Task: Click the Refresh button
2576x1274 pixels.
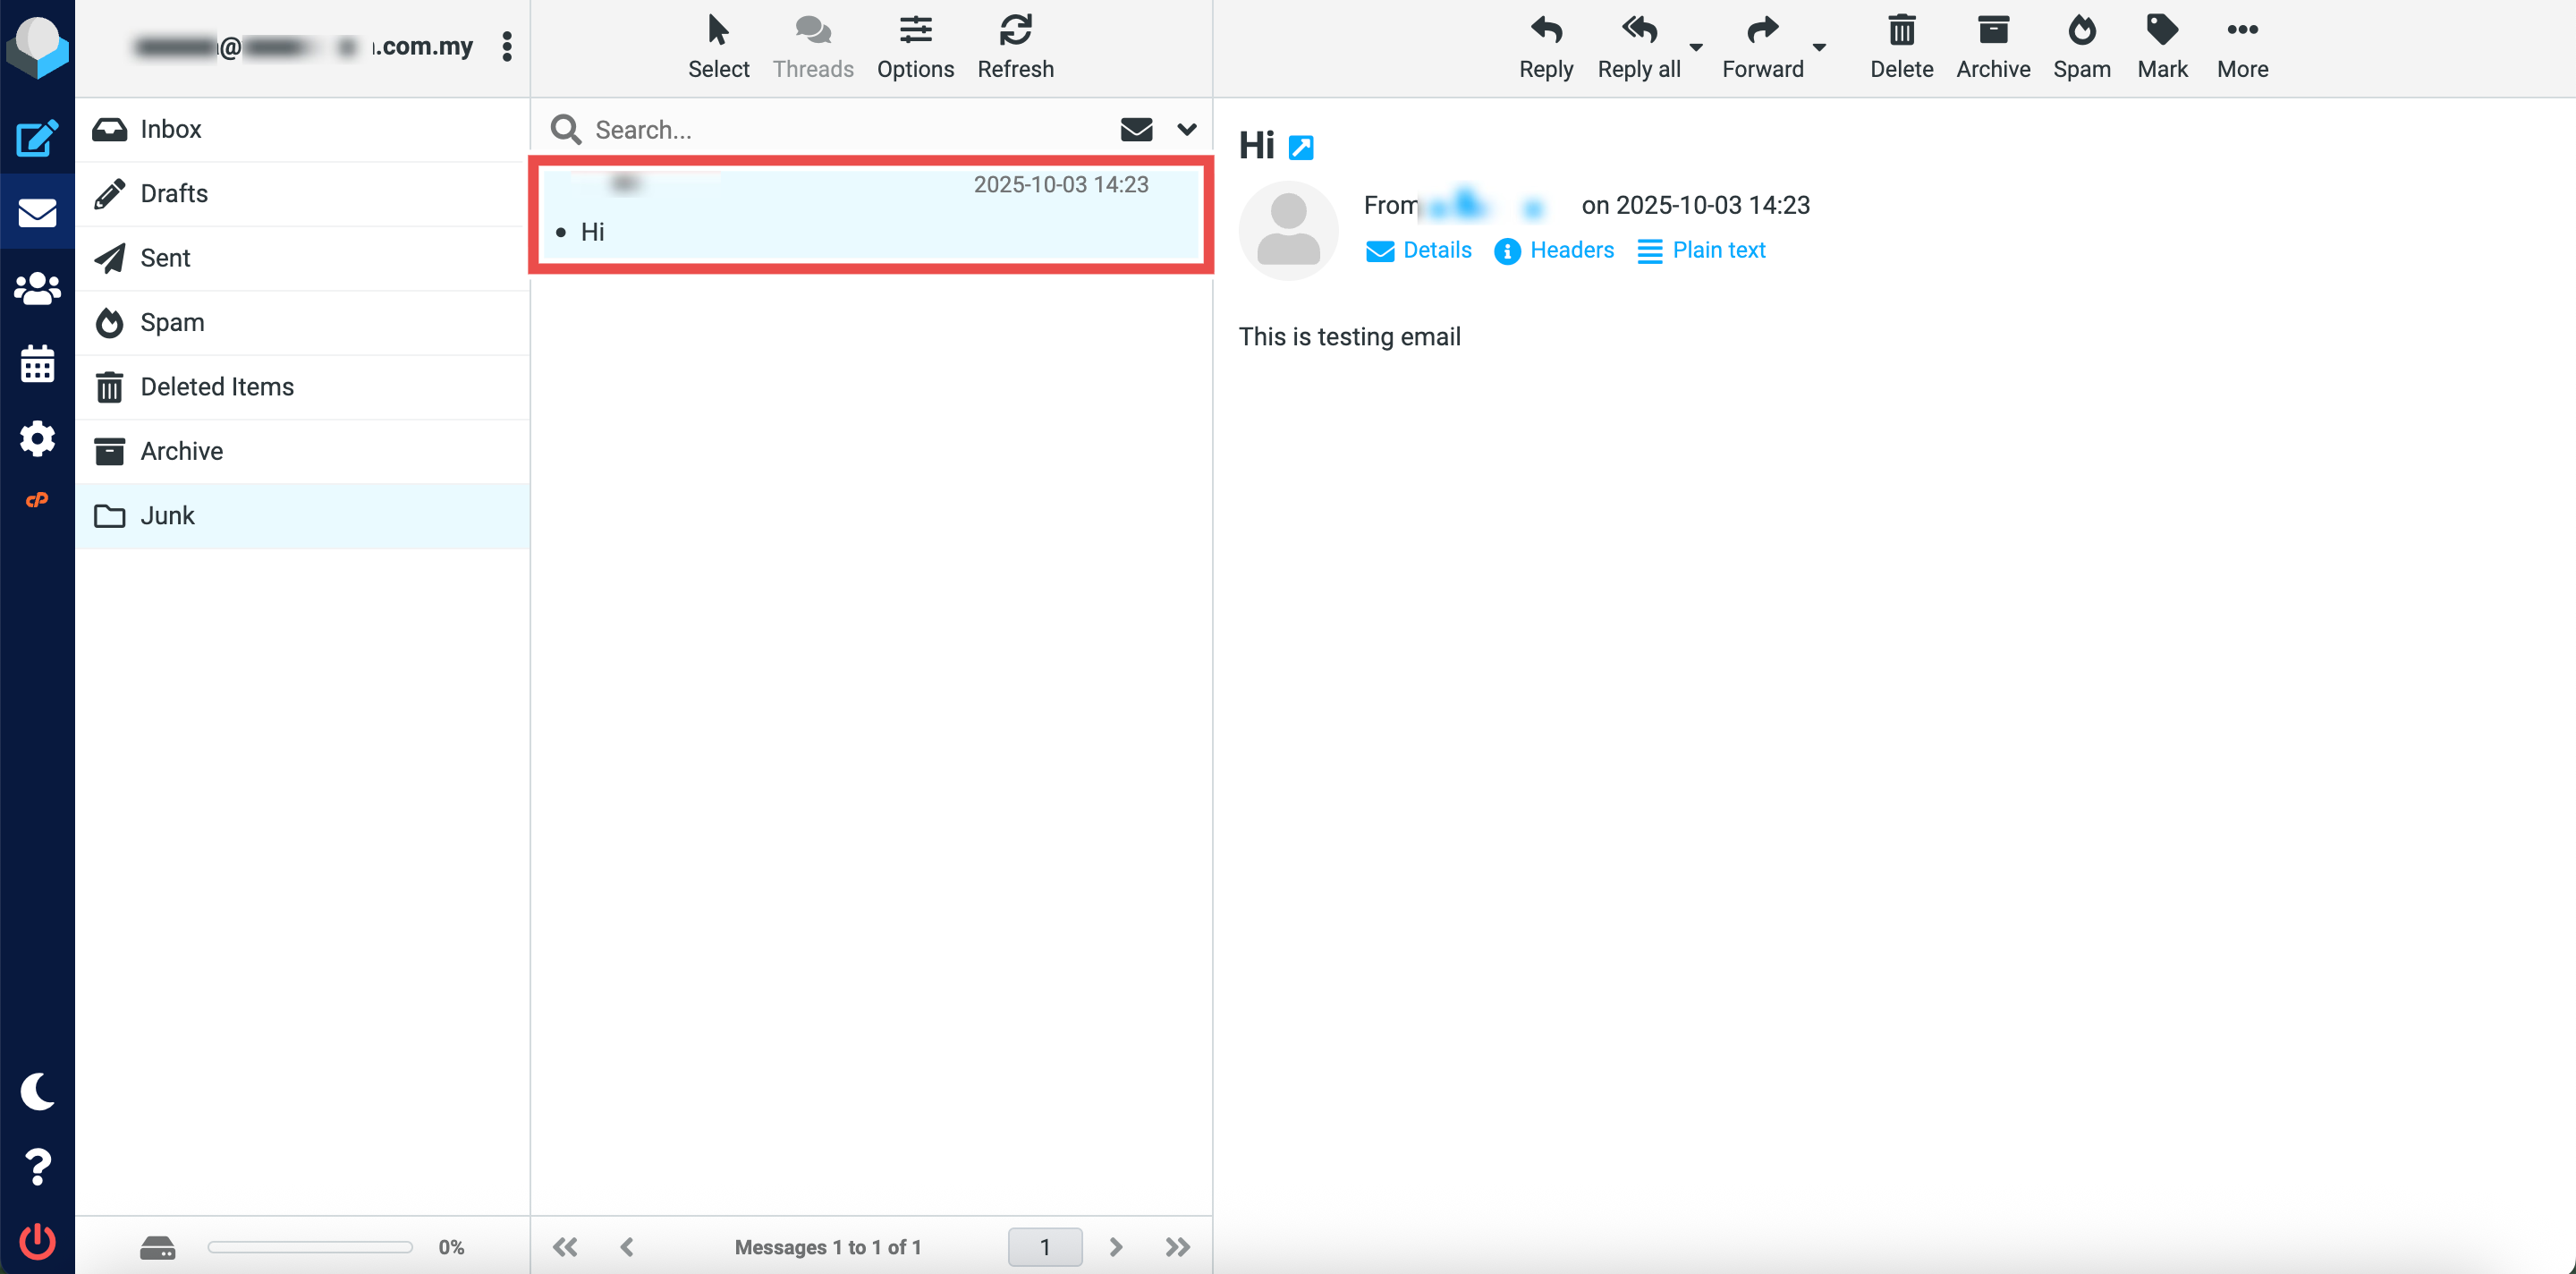Action: [x=1015, y=46]
